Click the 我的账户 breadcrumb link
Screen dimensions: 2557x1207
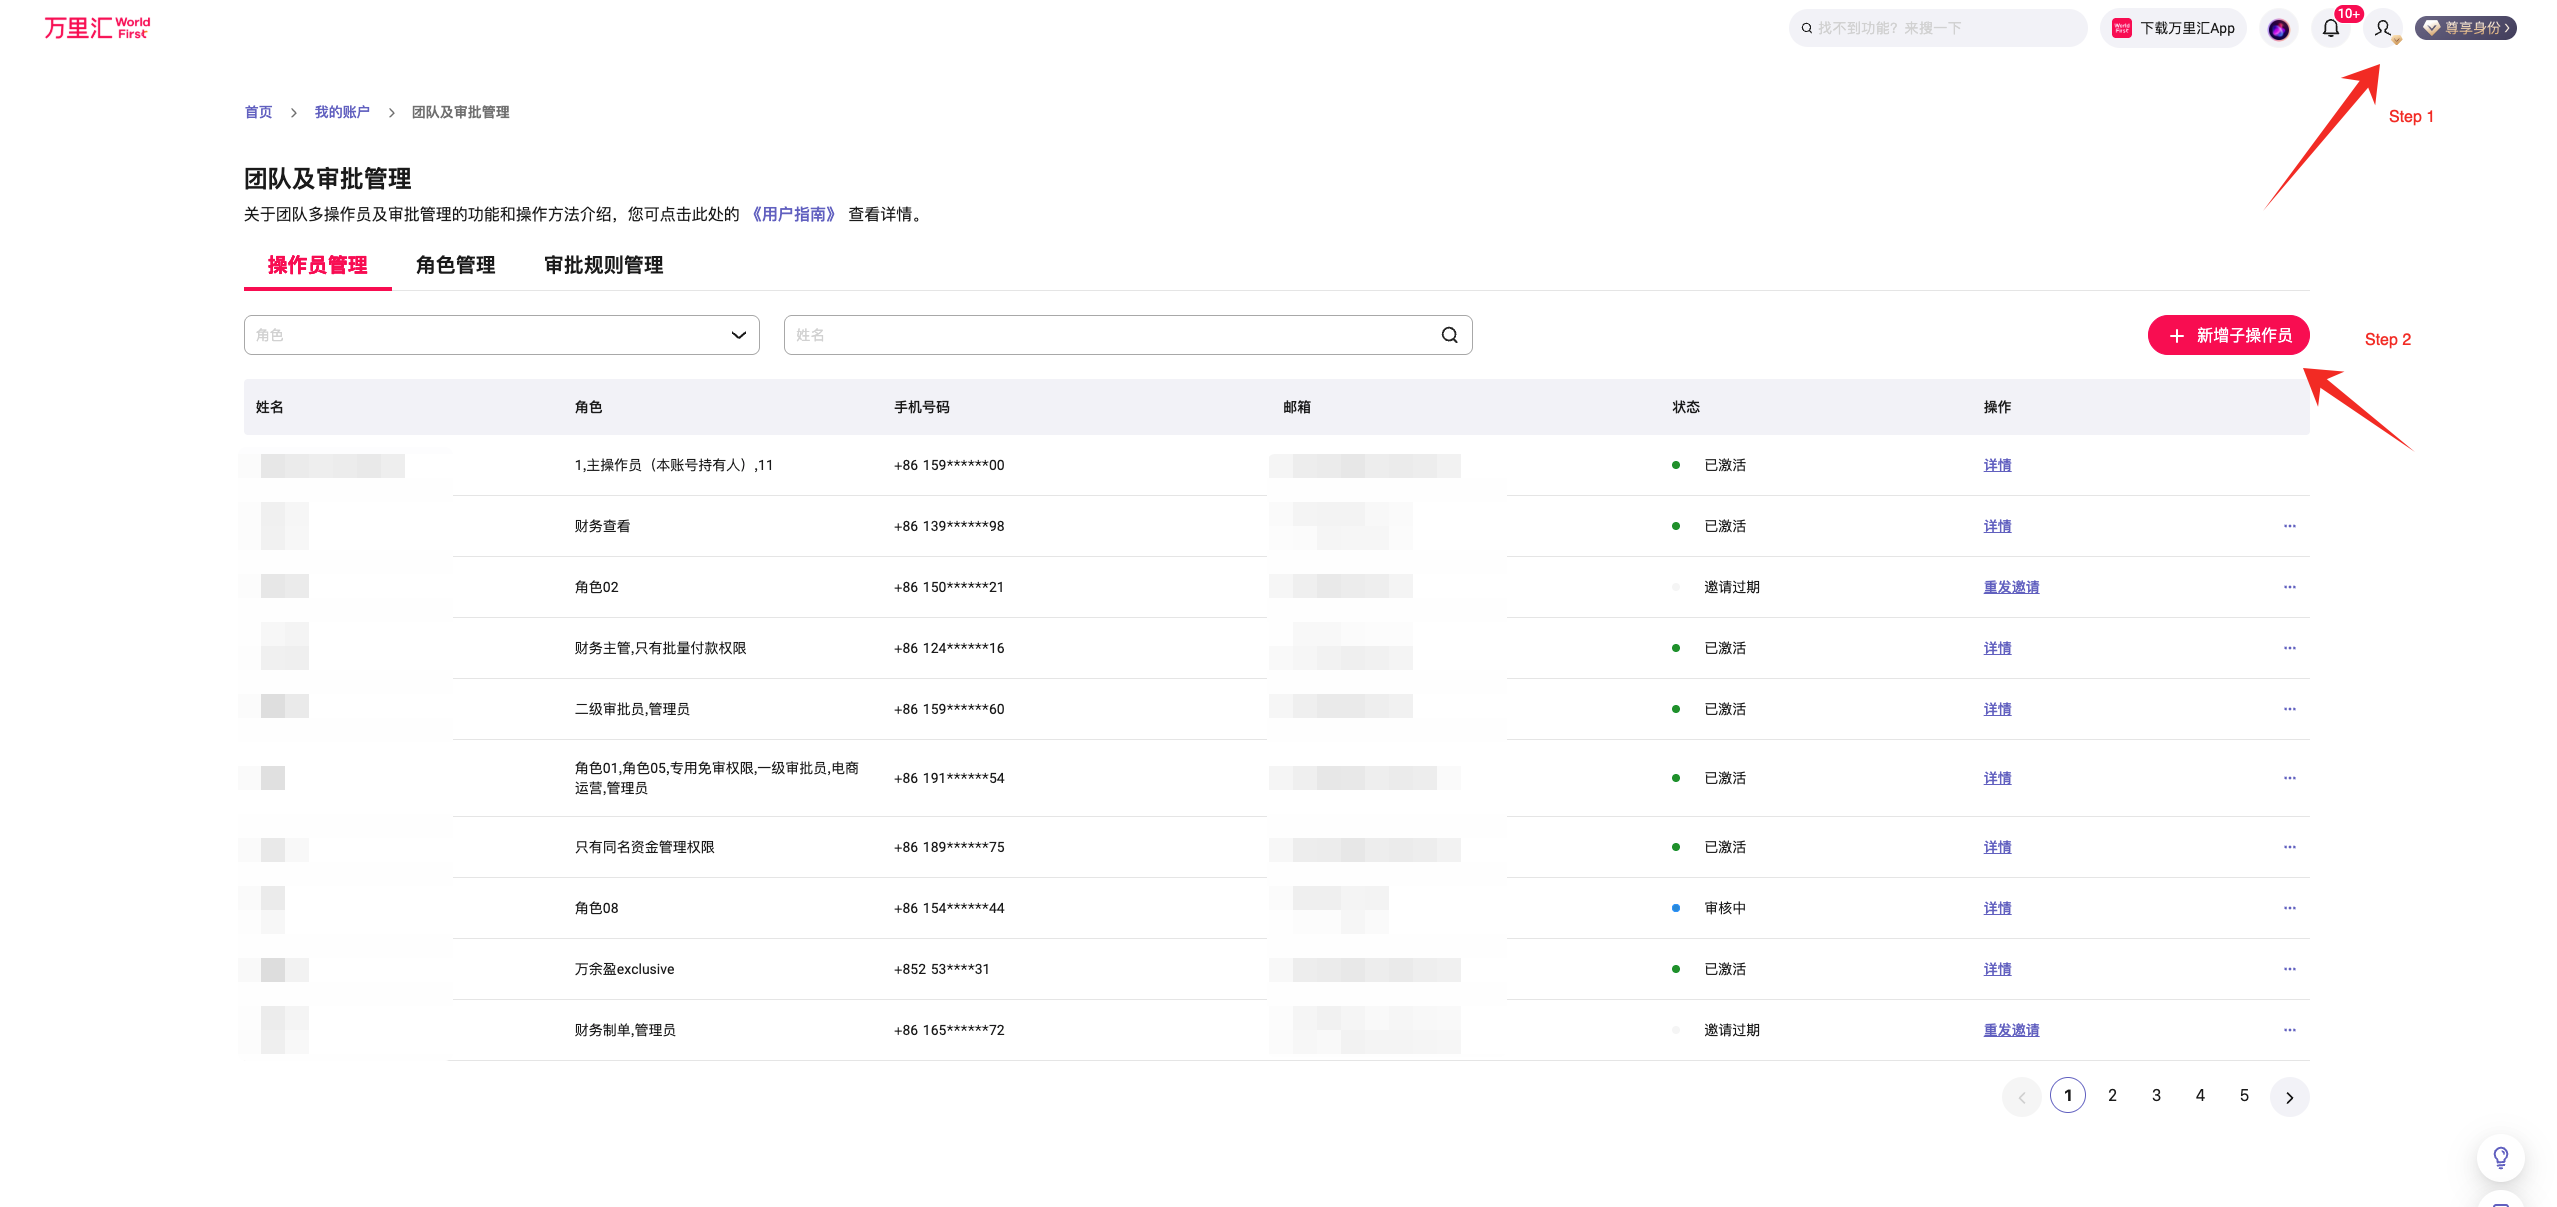tap(342, 112)
